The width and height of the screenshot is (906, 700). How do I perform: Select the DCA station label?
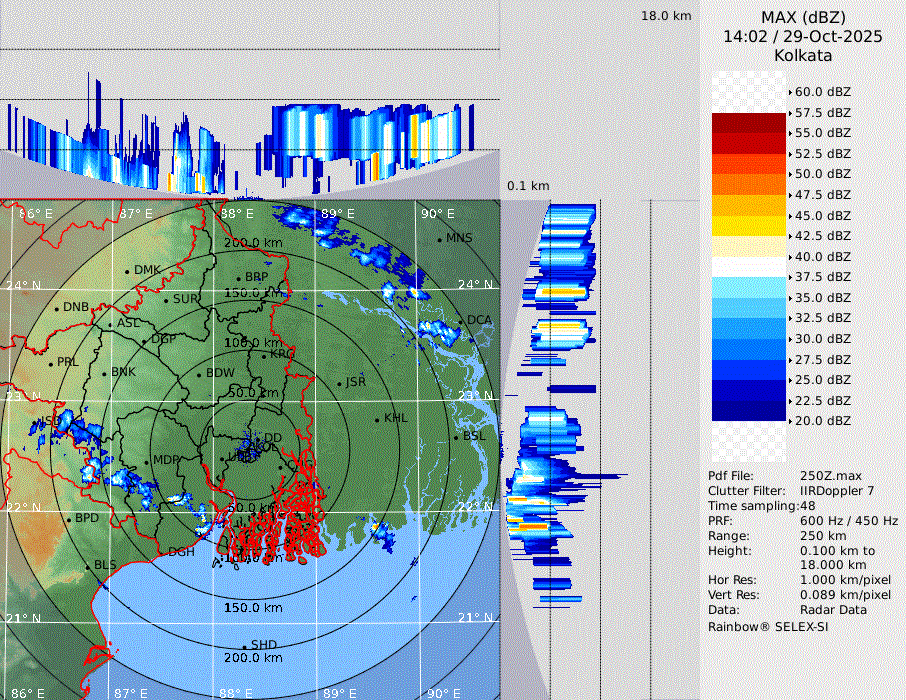pos(480,320)
